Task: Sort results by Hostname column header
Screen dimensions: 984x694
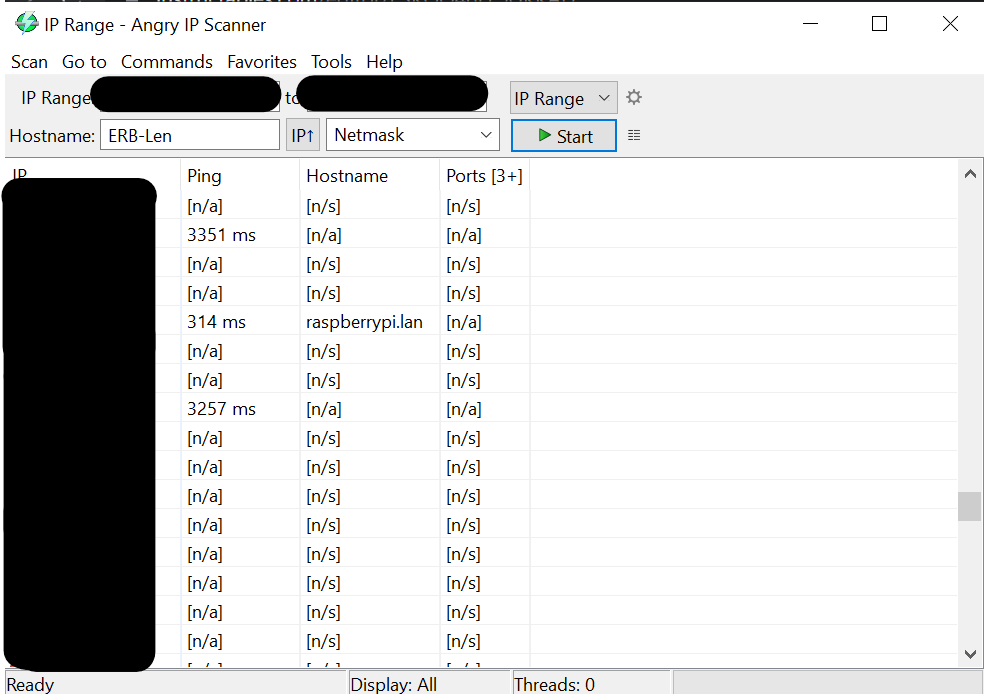Action: 369,176
